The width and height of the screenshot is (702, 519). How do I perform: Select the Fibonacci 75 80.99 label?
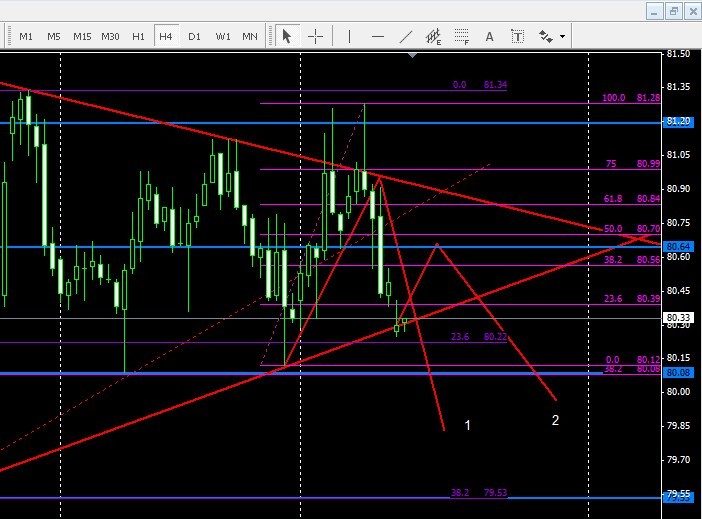point(632,163)
